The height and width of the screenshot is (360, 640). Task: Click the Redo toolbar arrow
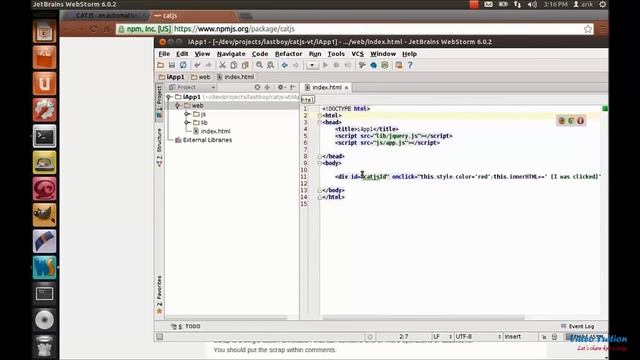[x=208, y=65]
